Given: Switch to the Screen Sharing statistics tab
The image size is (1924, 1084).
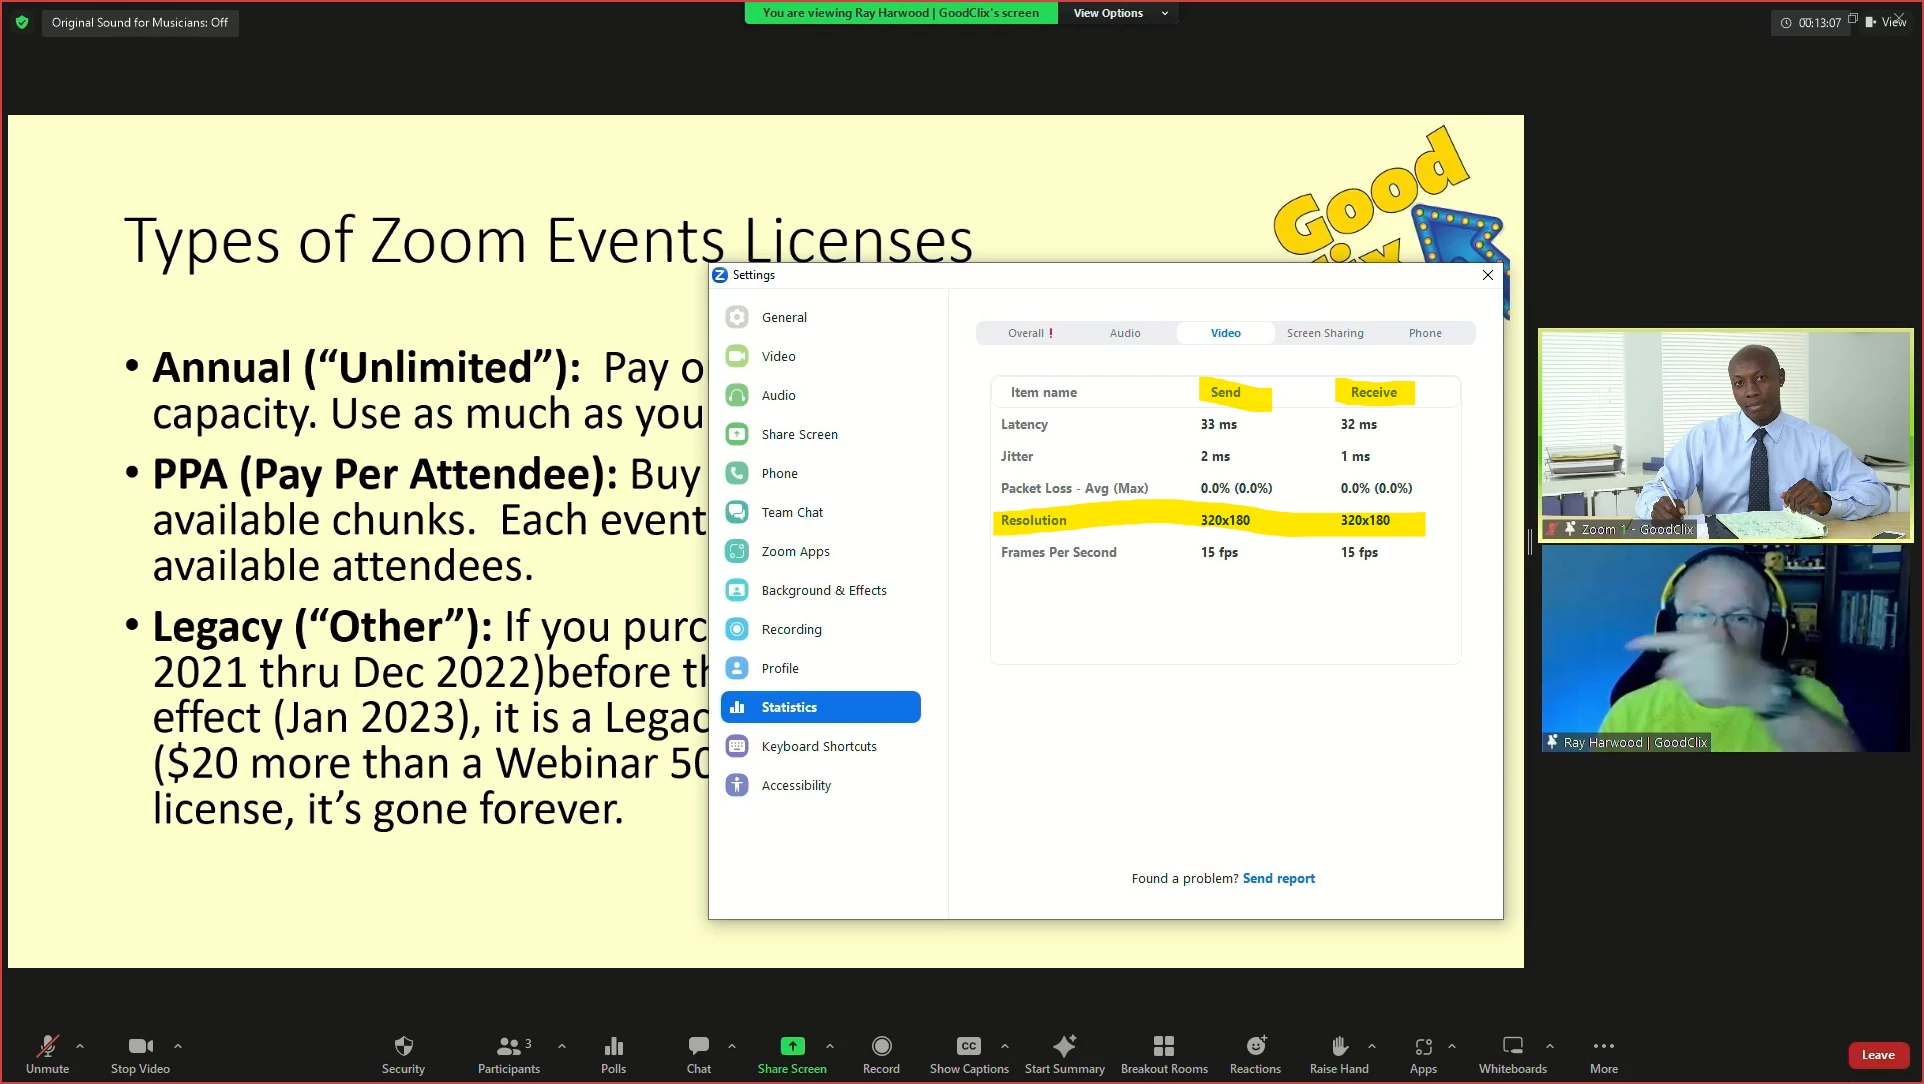Looking at the screenshot, I should 1324,333.
